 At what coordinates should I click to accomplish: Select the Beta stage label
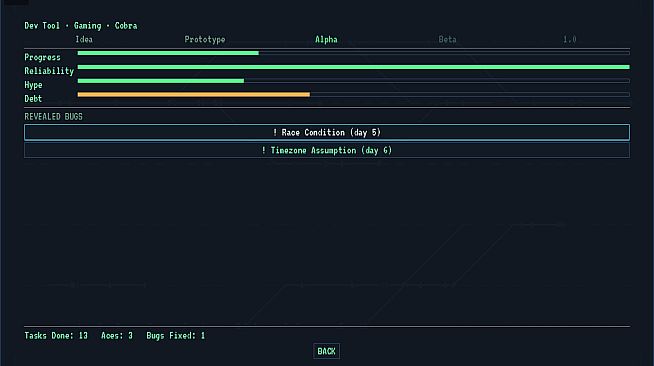pyautogui.click(x=448, y=40)
